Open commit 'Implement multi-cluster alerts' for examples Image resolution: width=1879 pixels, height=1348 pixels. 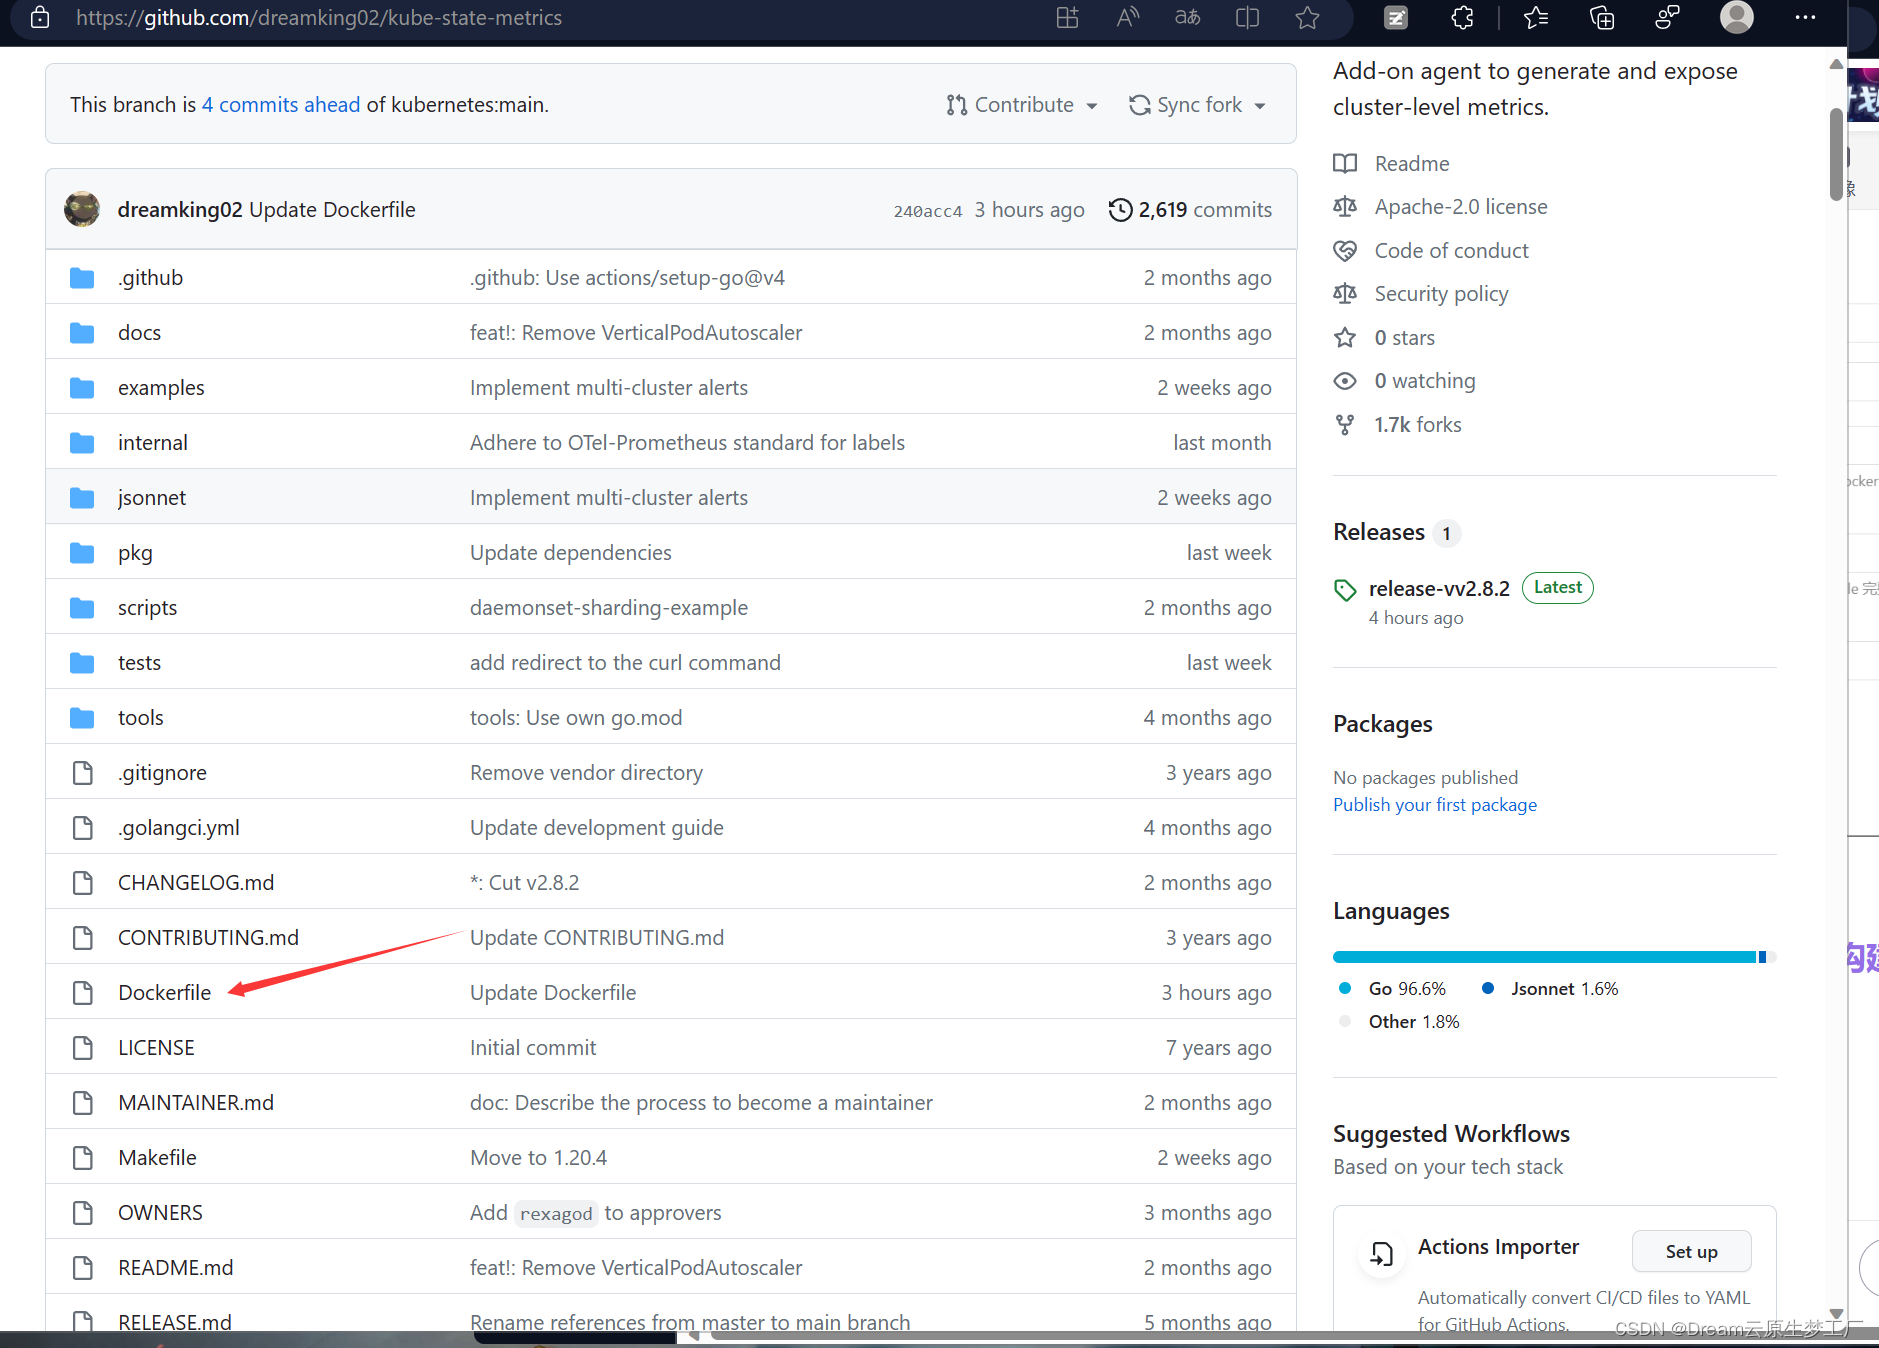pos(609,388)
